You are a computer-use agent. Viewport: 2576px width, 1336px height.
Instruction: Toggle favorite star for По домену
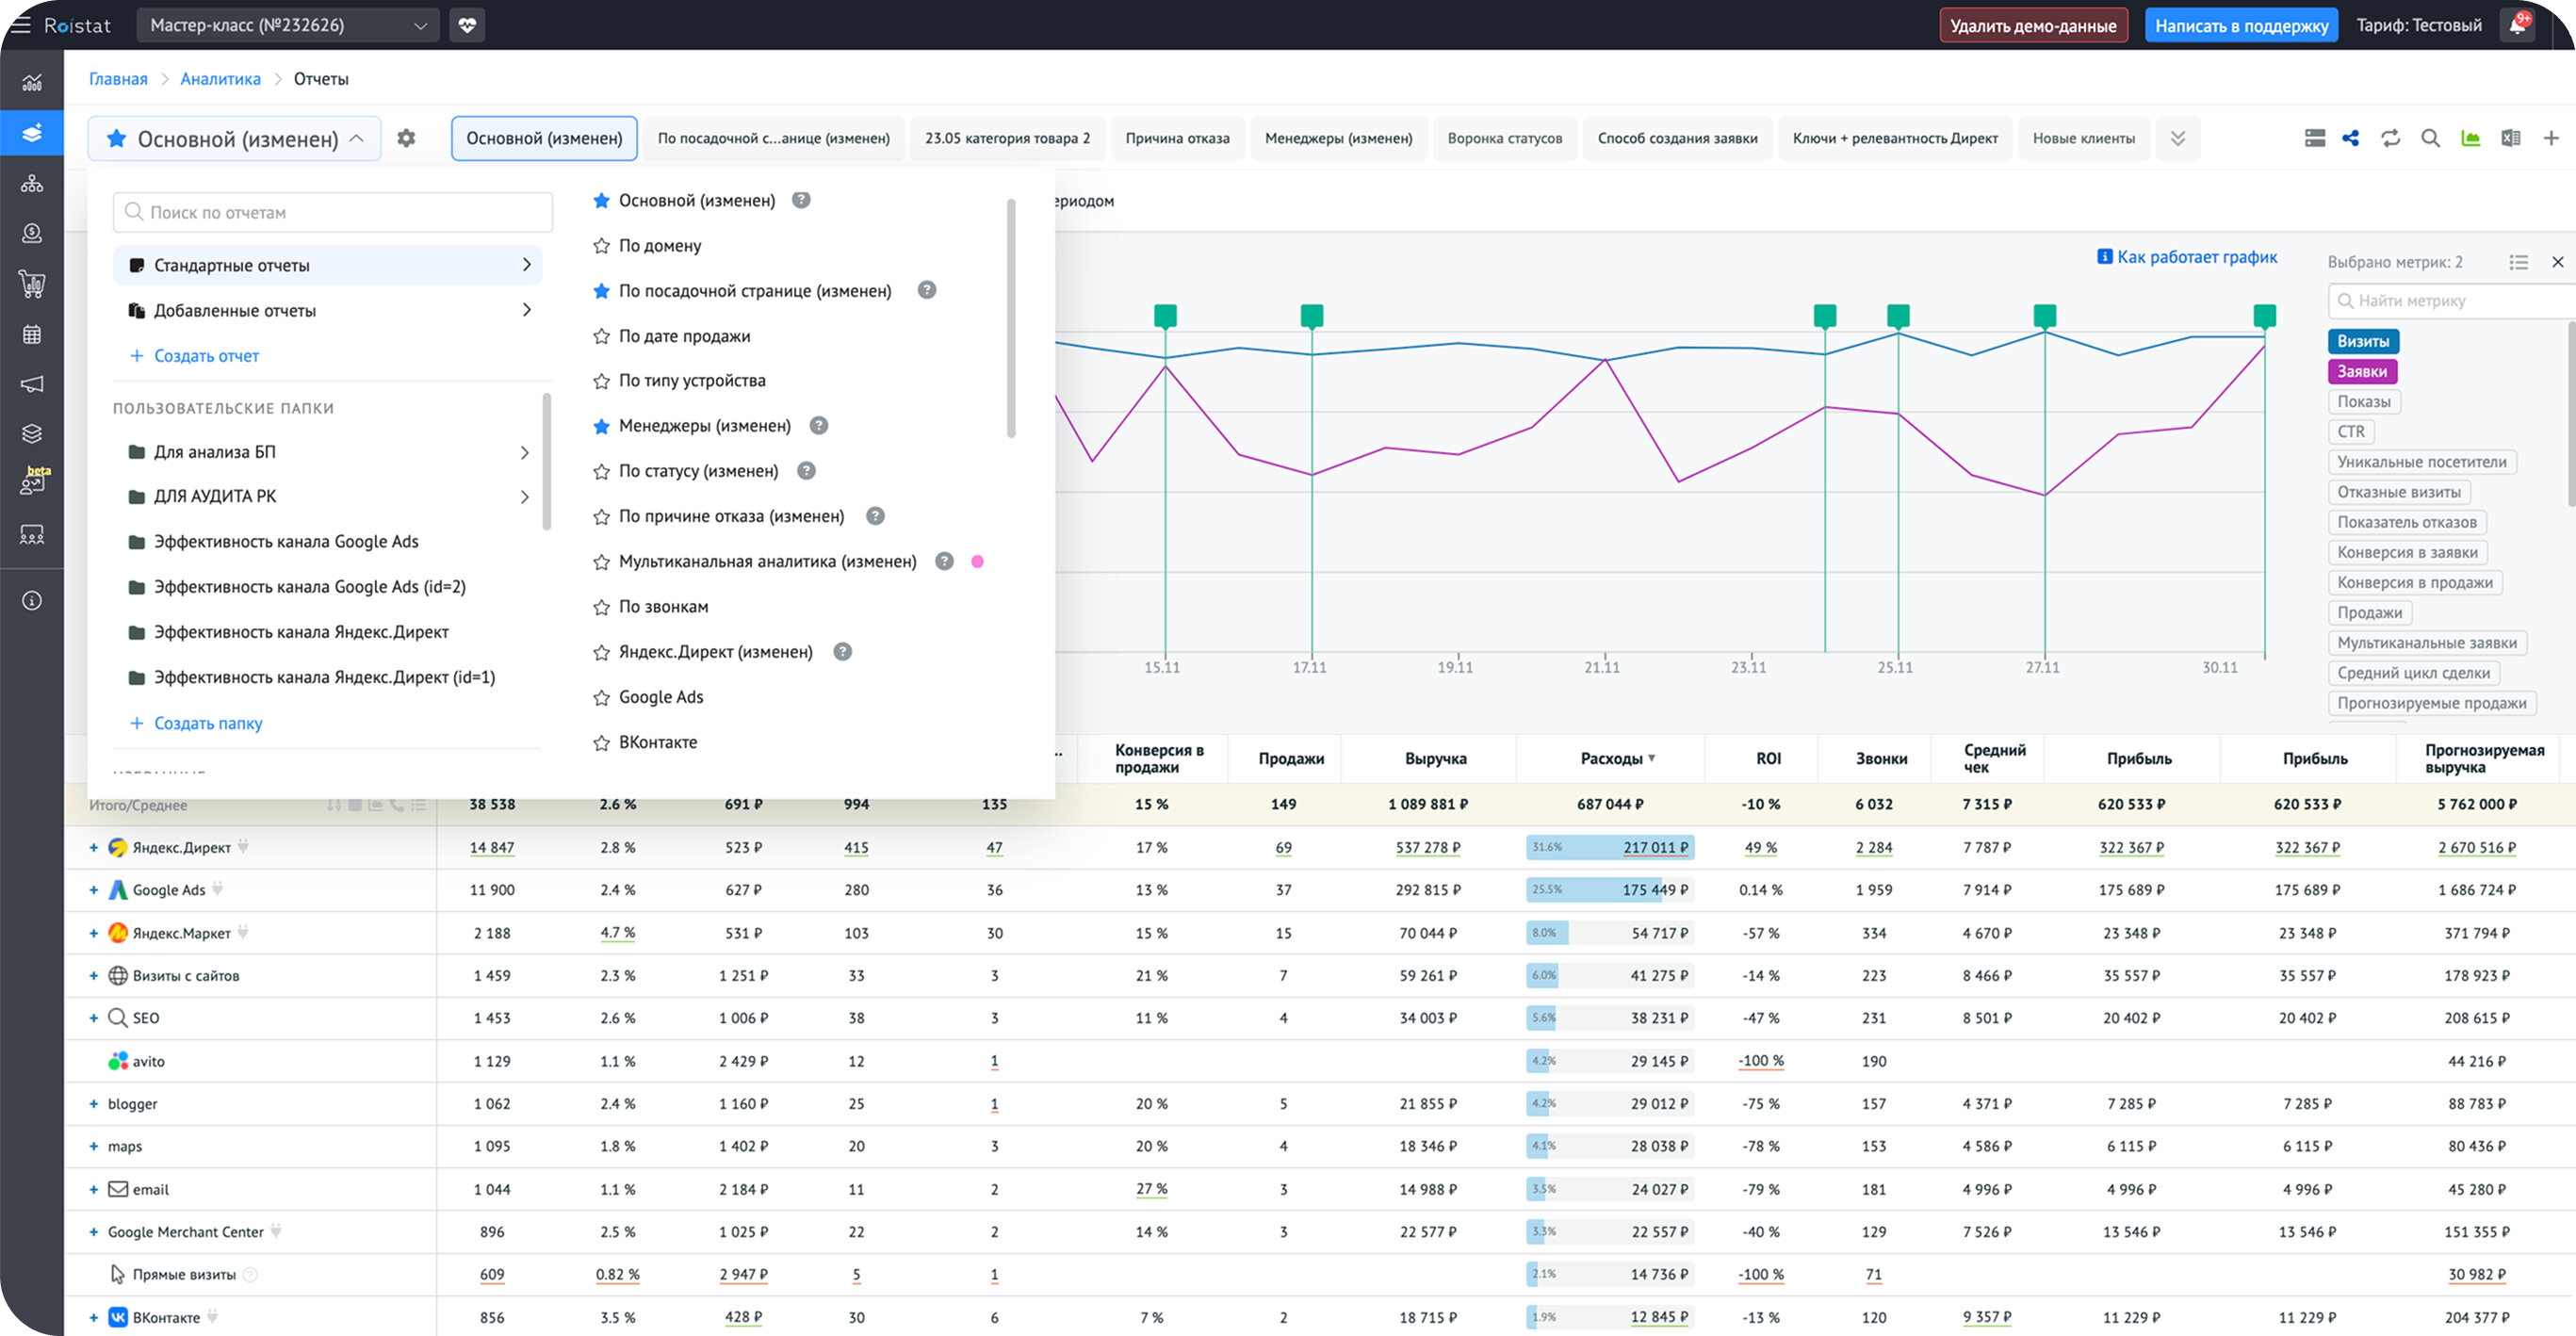coord(601,246)
